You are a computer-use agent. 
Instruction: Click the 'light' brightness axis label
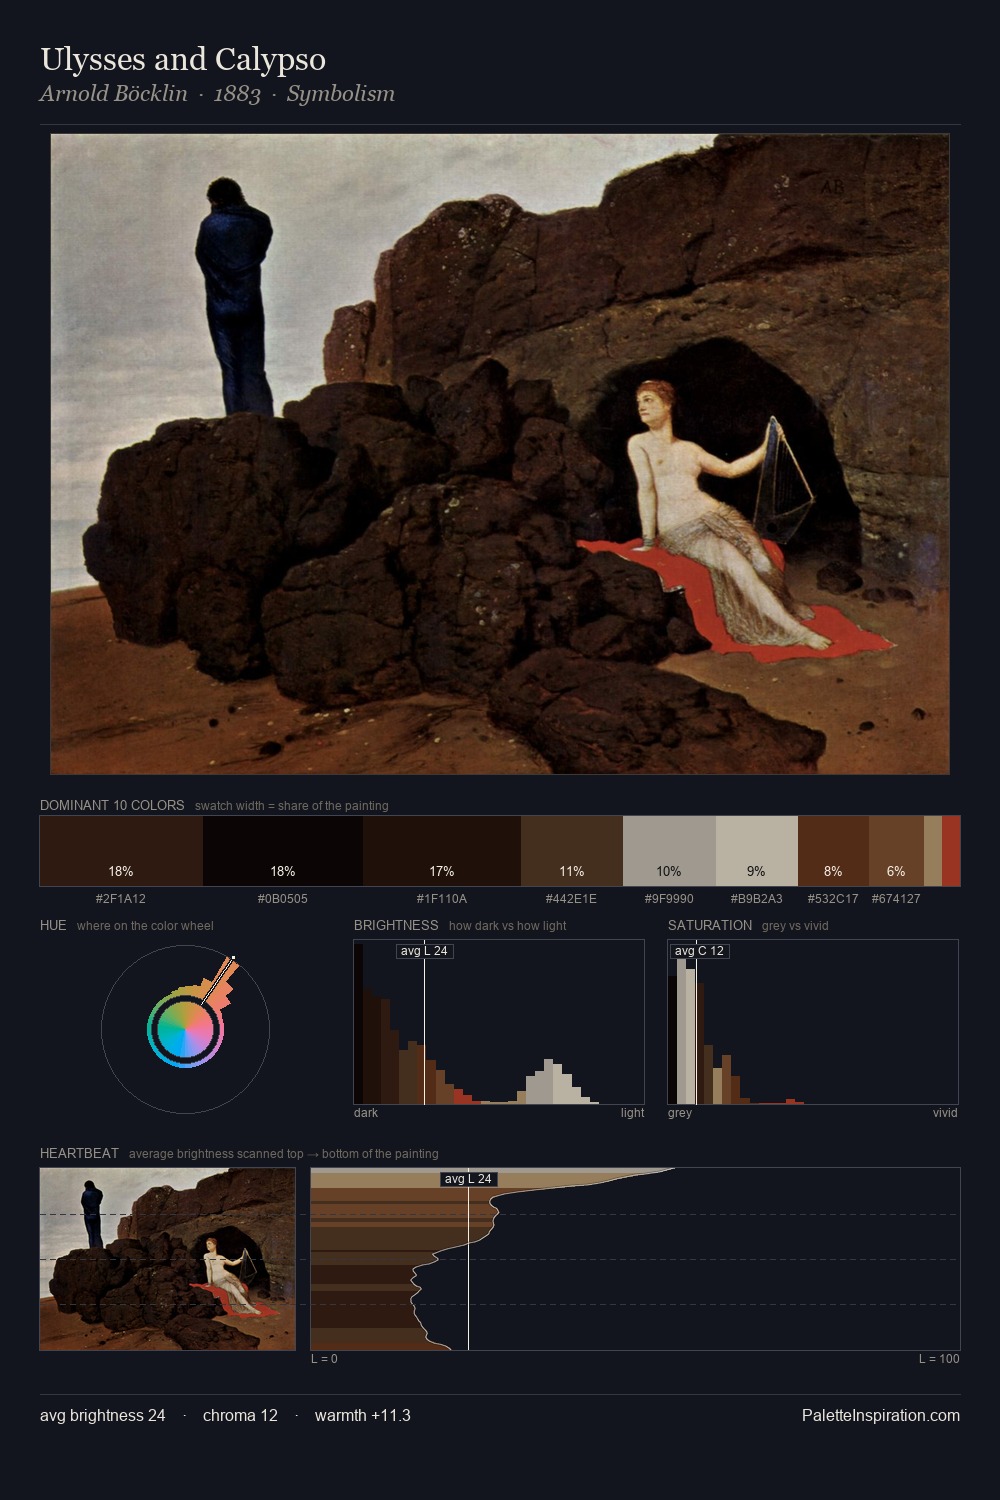pyautogui.click(x=632, y=1113)
